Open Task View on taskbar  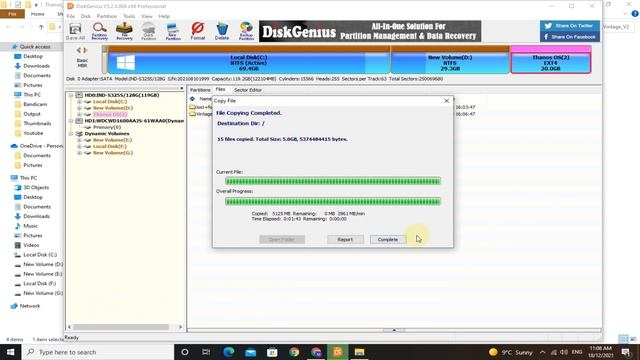coord(206,352)
